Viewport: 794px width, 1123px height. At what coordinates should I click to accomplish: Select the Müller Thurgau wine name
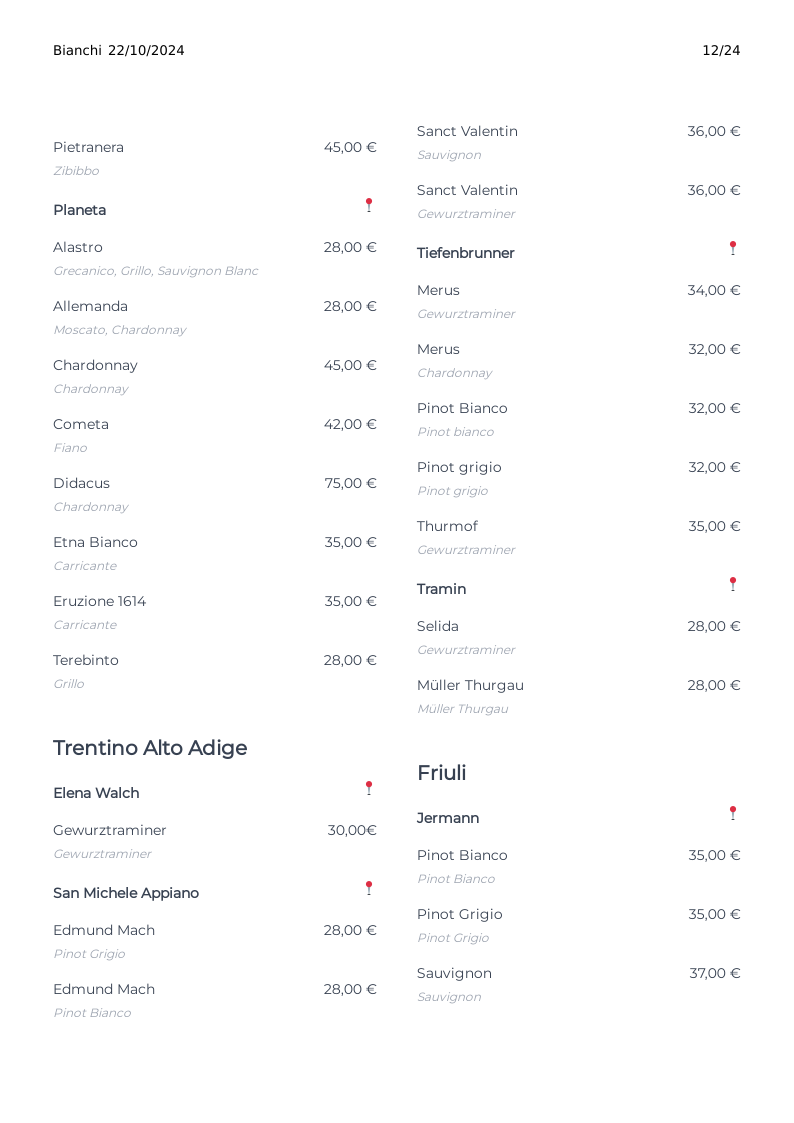tap(470, 685)
